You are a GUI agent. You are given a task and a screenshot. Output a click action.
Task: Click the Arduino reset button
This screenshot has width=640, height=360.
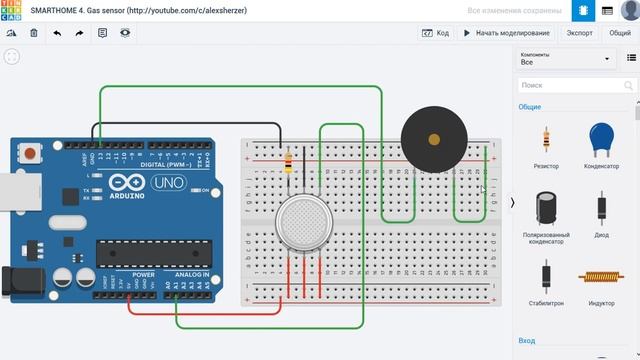tap(30, 153)
